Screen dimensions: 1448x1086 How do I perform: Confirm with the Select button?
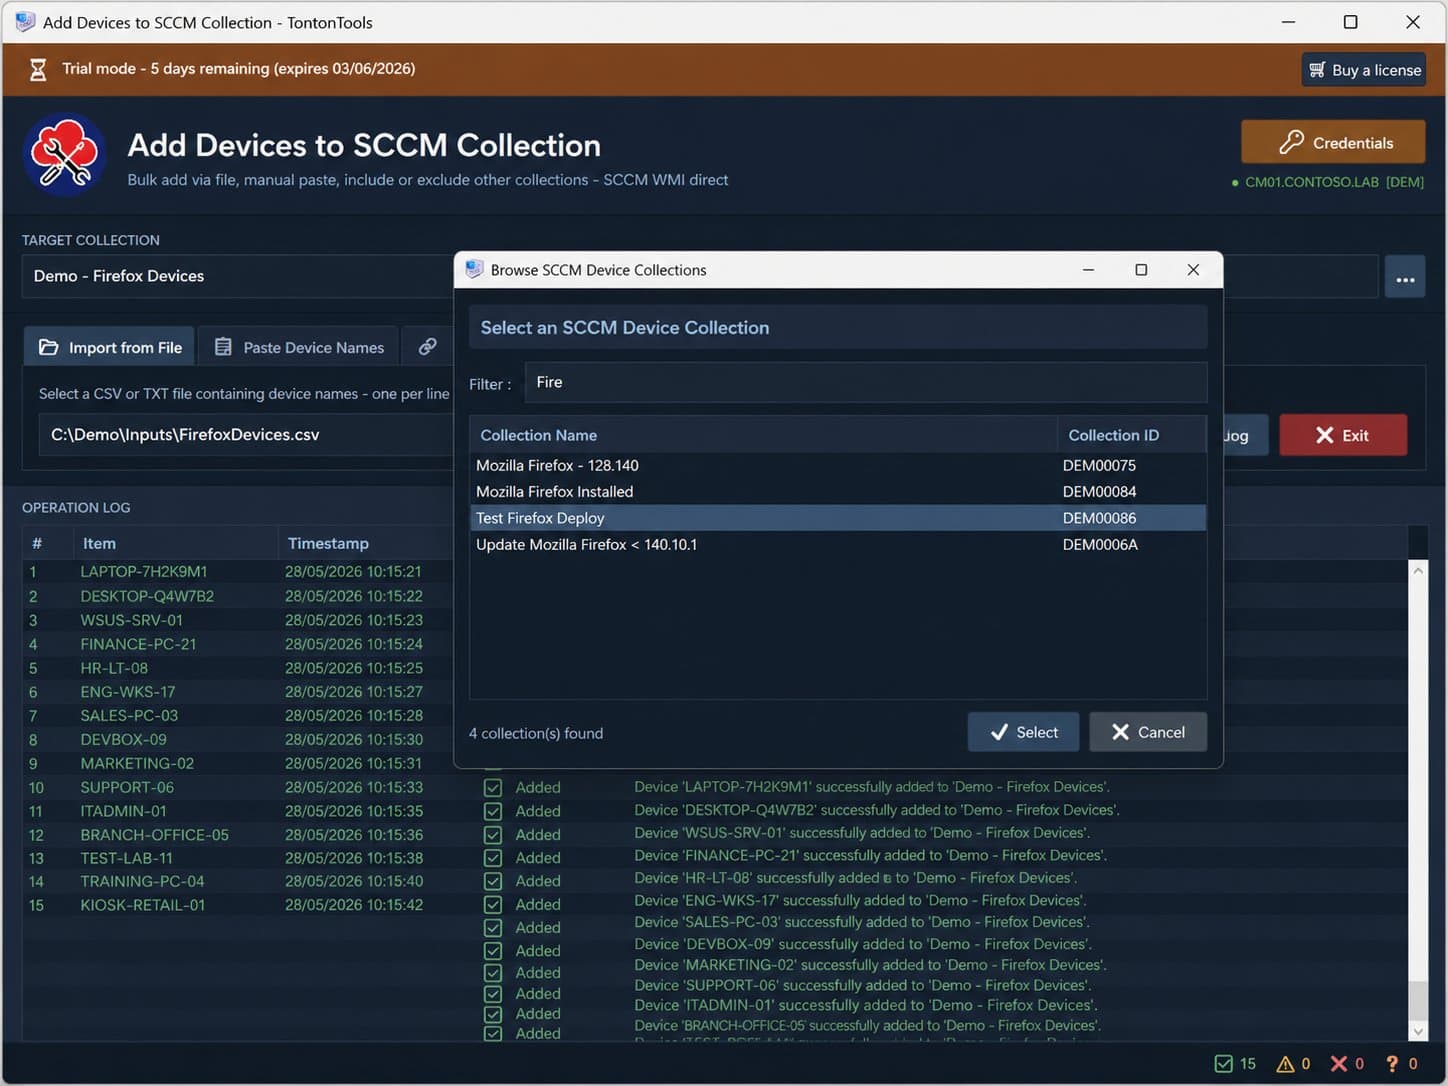[x=1023, y=732]
